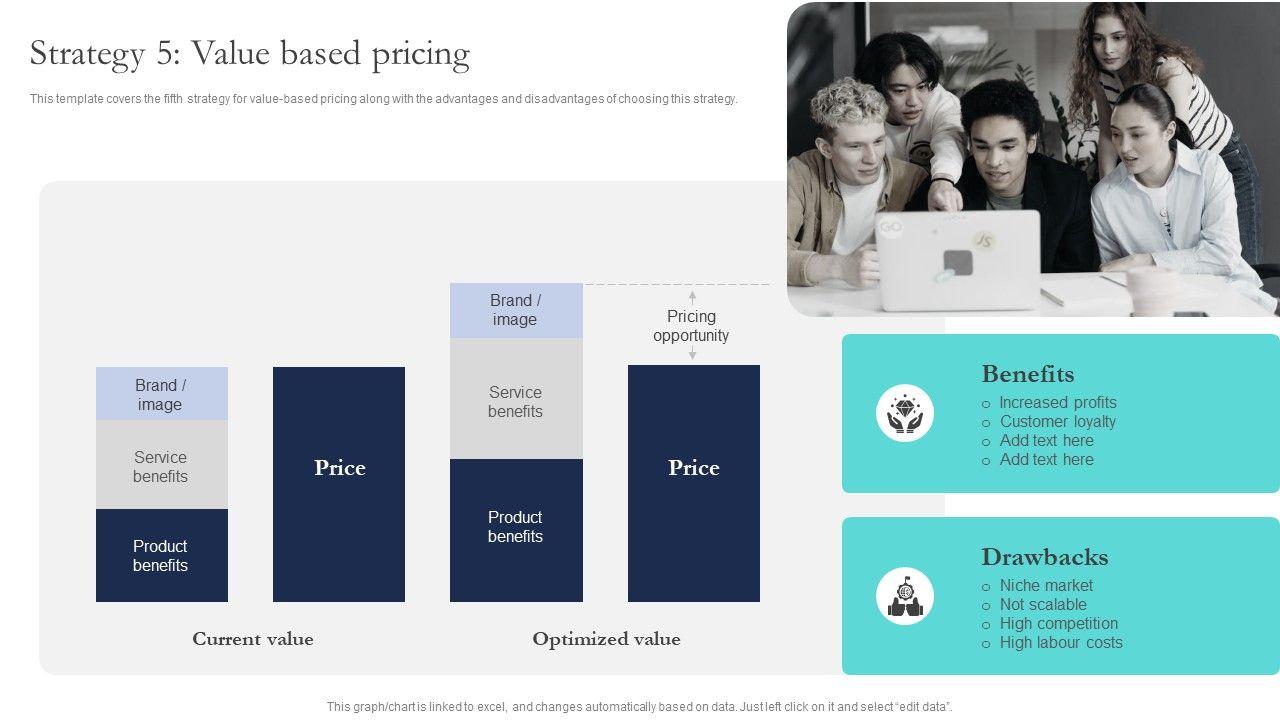Click the diamond-in-hands Benefits icon
Screen dimensions: 1280x720
click(905, 413)
